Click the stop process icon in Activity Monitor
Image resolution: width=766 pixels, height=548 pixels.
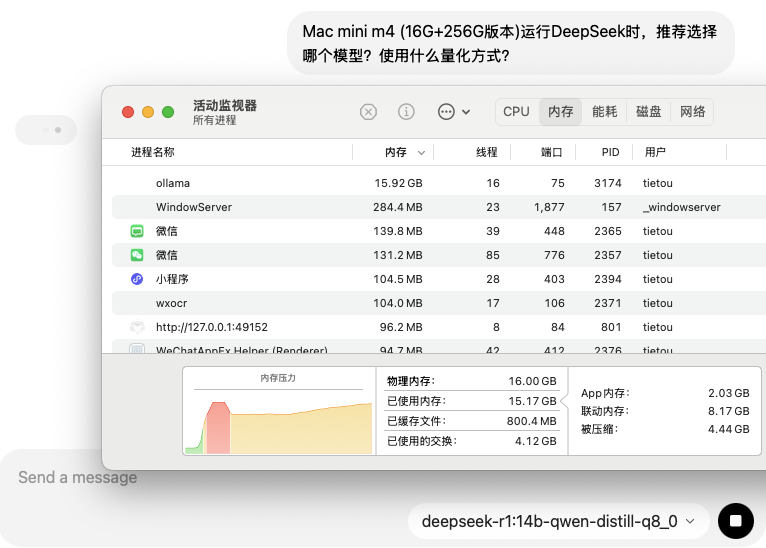point(368,112)
